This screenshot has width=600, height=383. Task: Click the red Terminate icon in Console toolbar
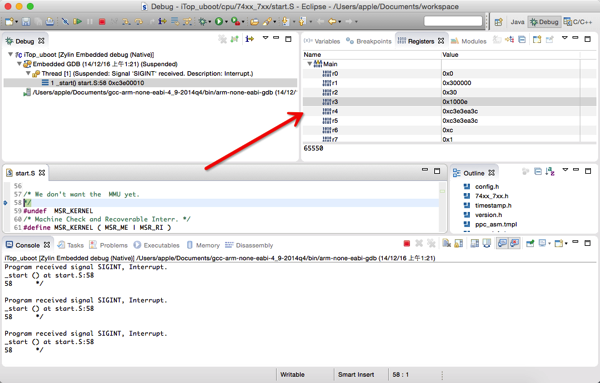pos(407,243)
